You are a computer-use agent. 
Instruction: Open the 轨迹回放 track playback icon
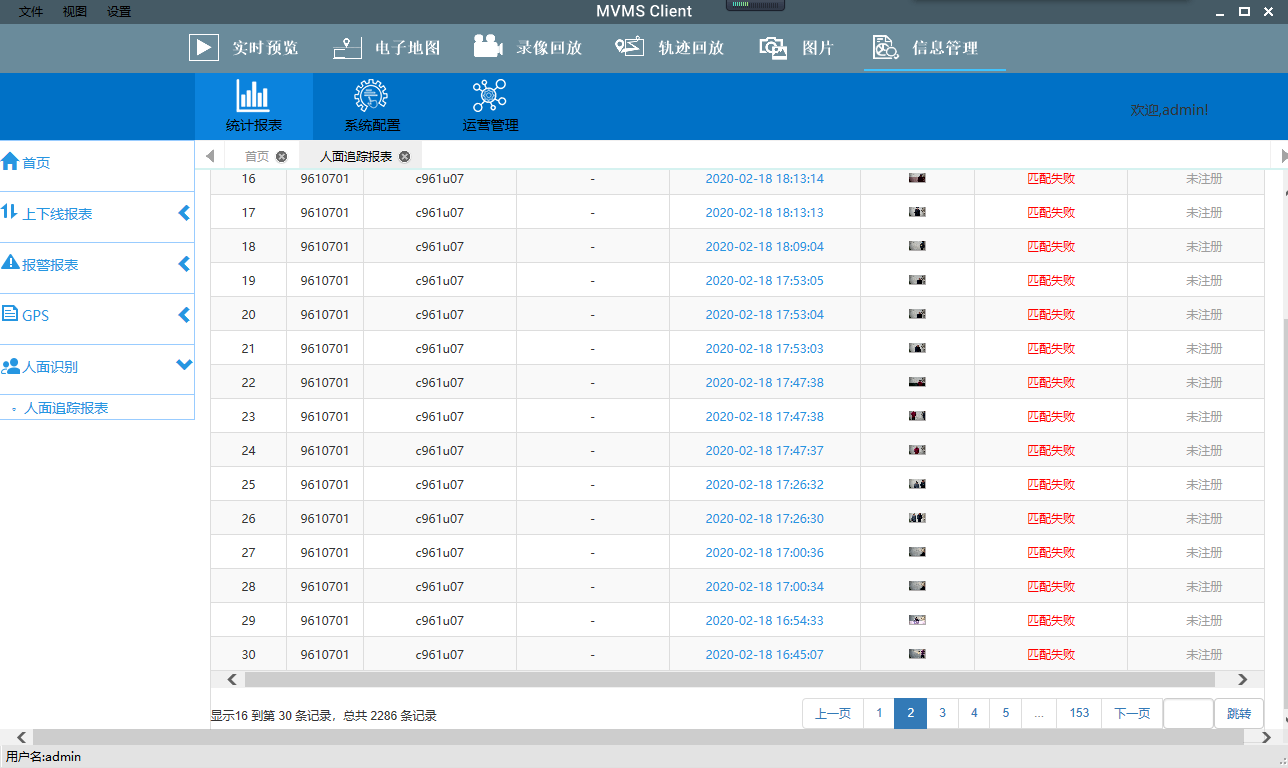(x=629, y=47)
